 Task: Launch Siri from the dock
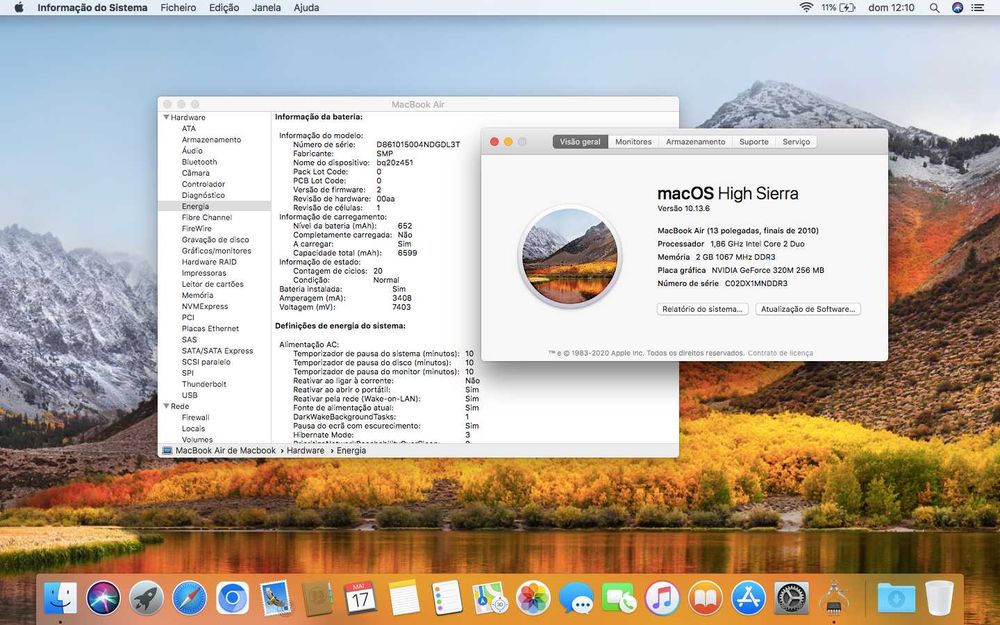pyautogui.click(x=103, y=598)
